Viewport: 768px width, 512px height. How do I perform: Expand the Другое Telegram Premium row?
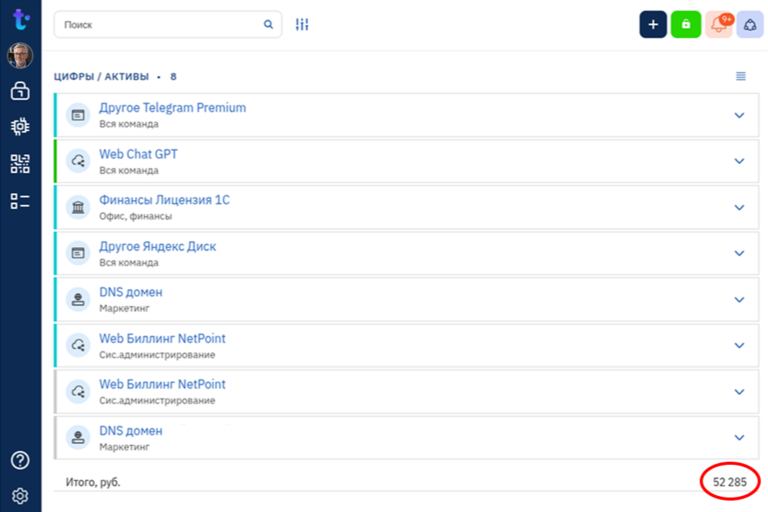point(739,115)
